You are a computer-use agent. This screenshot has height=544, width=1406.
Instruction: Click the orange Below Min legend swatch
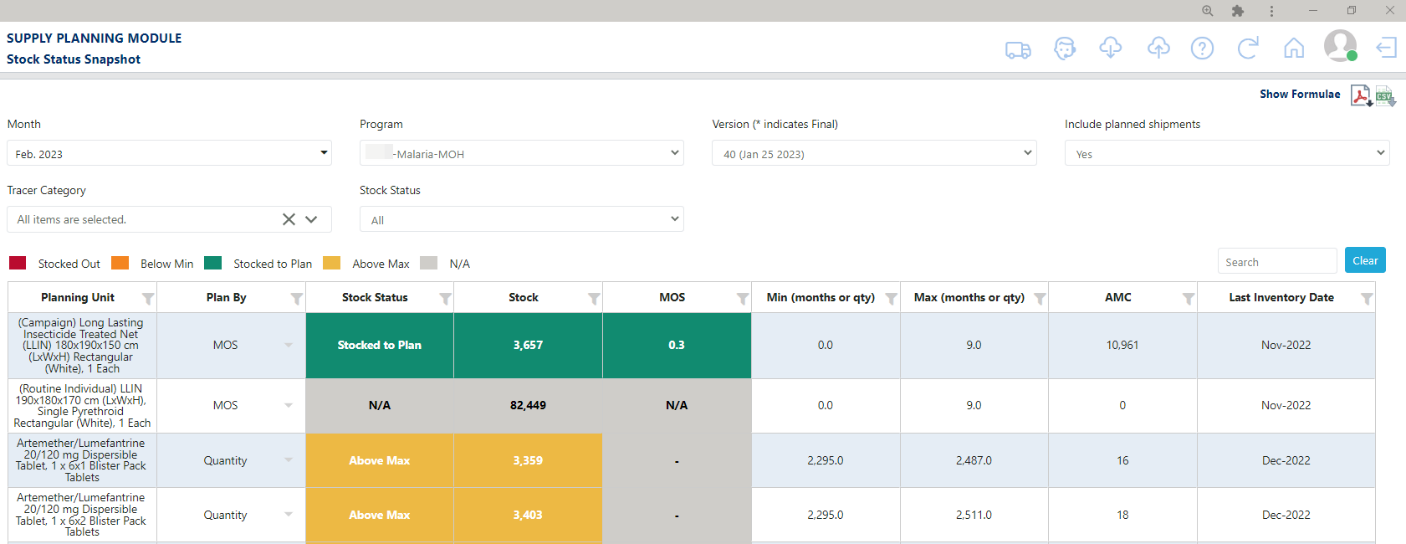pos(120,263)
